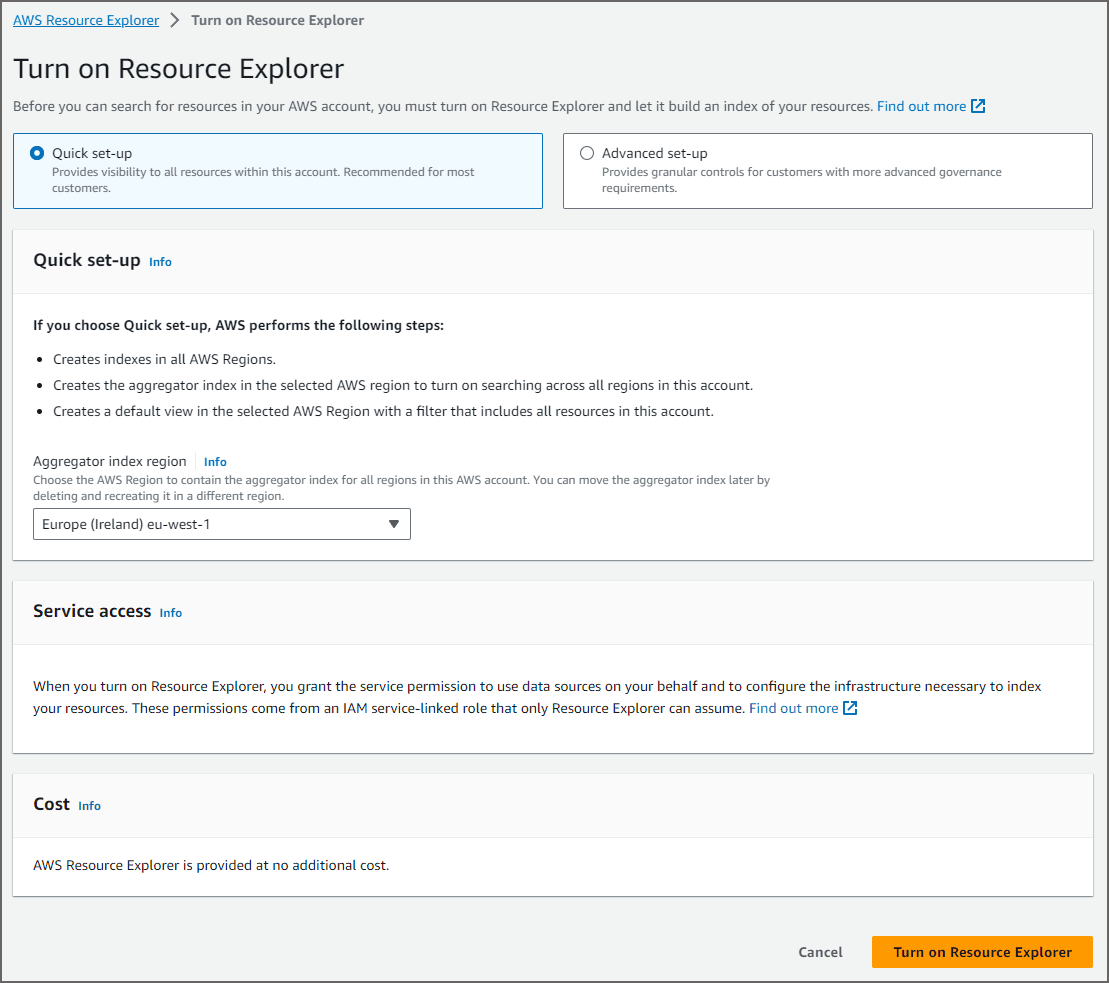Click the dropdown arrow for eu-west-1 region
Viewport: 1109px width, 983px height.
394,524
